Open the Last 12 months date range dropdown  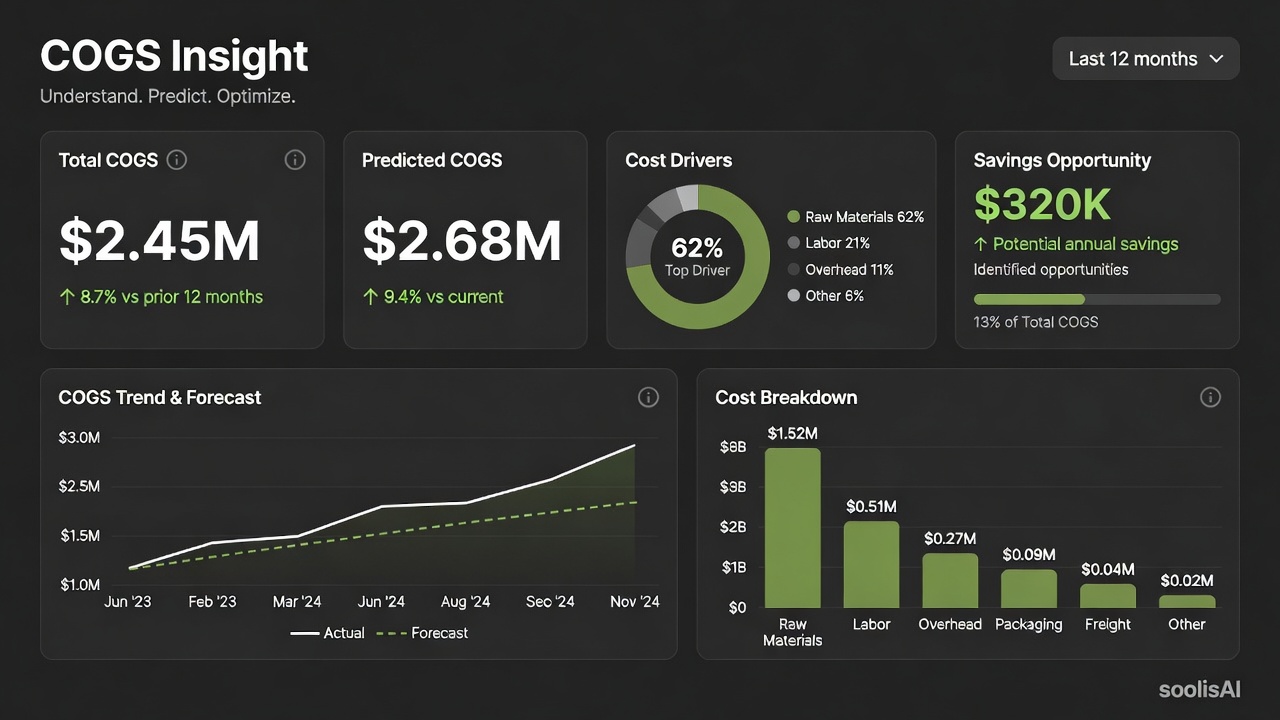pos(1146,59)
